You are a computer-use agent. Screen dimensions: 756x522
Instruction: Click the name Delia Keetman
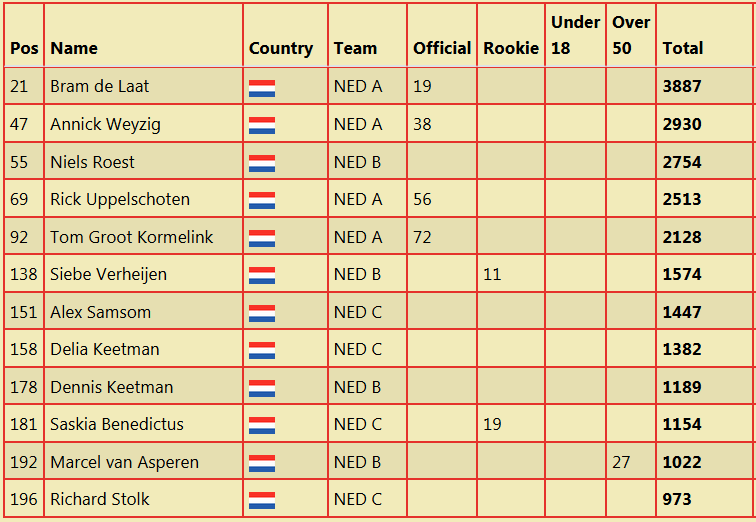(105, 349)
